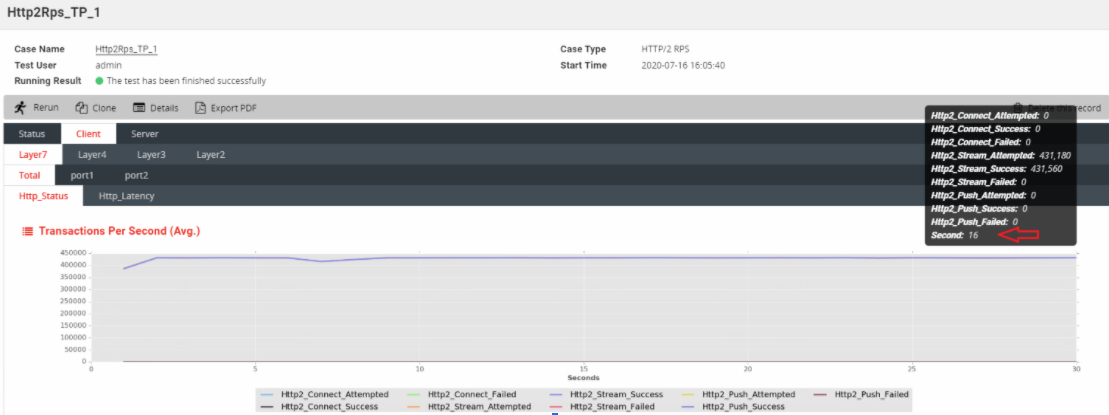The width and height of the screenshot is (1109, 415).
Task: Toggle Http2_Push_Success series in legend
Action: [733, 407]
